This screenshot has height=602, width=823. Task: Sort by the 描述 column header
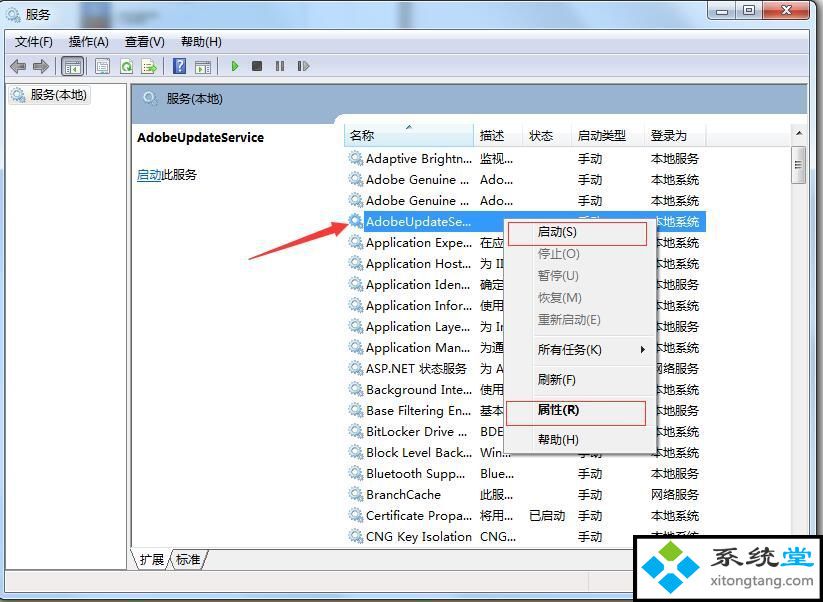498,135
